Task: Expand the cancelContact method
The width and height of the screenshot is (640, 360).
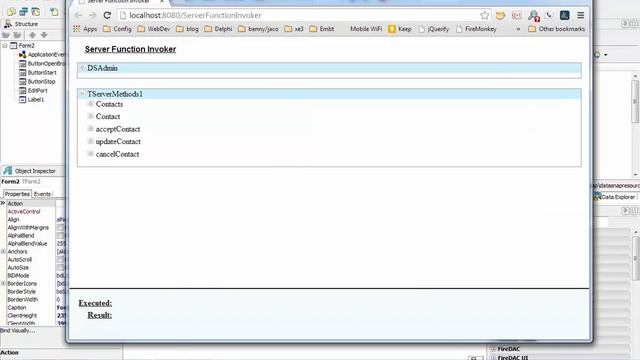Action: click(x=91, y=153)
